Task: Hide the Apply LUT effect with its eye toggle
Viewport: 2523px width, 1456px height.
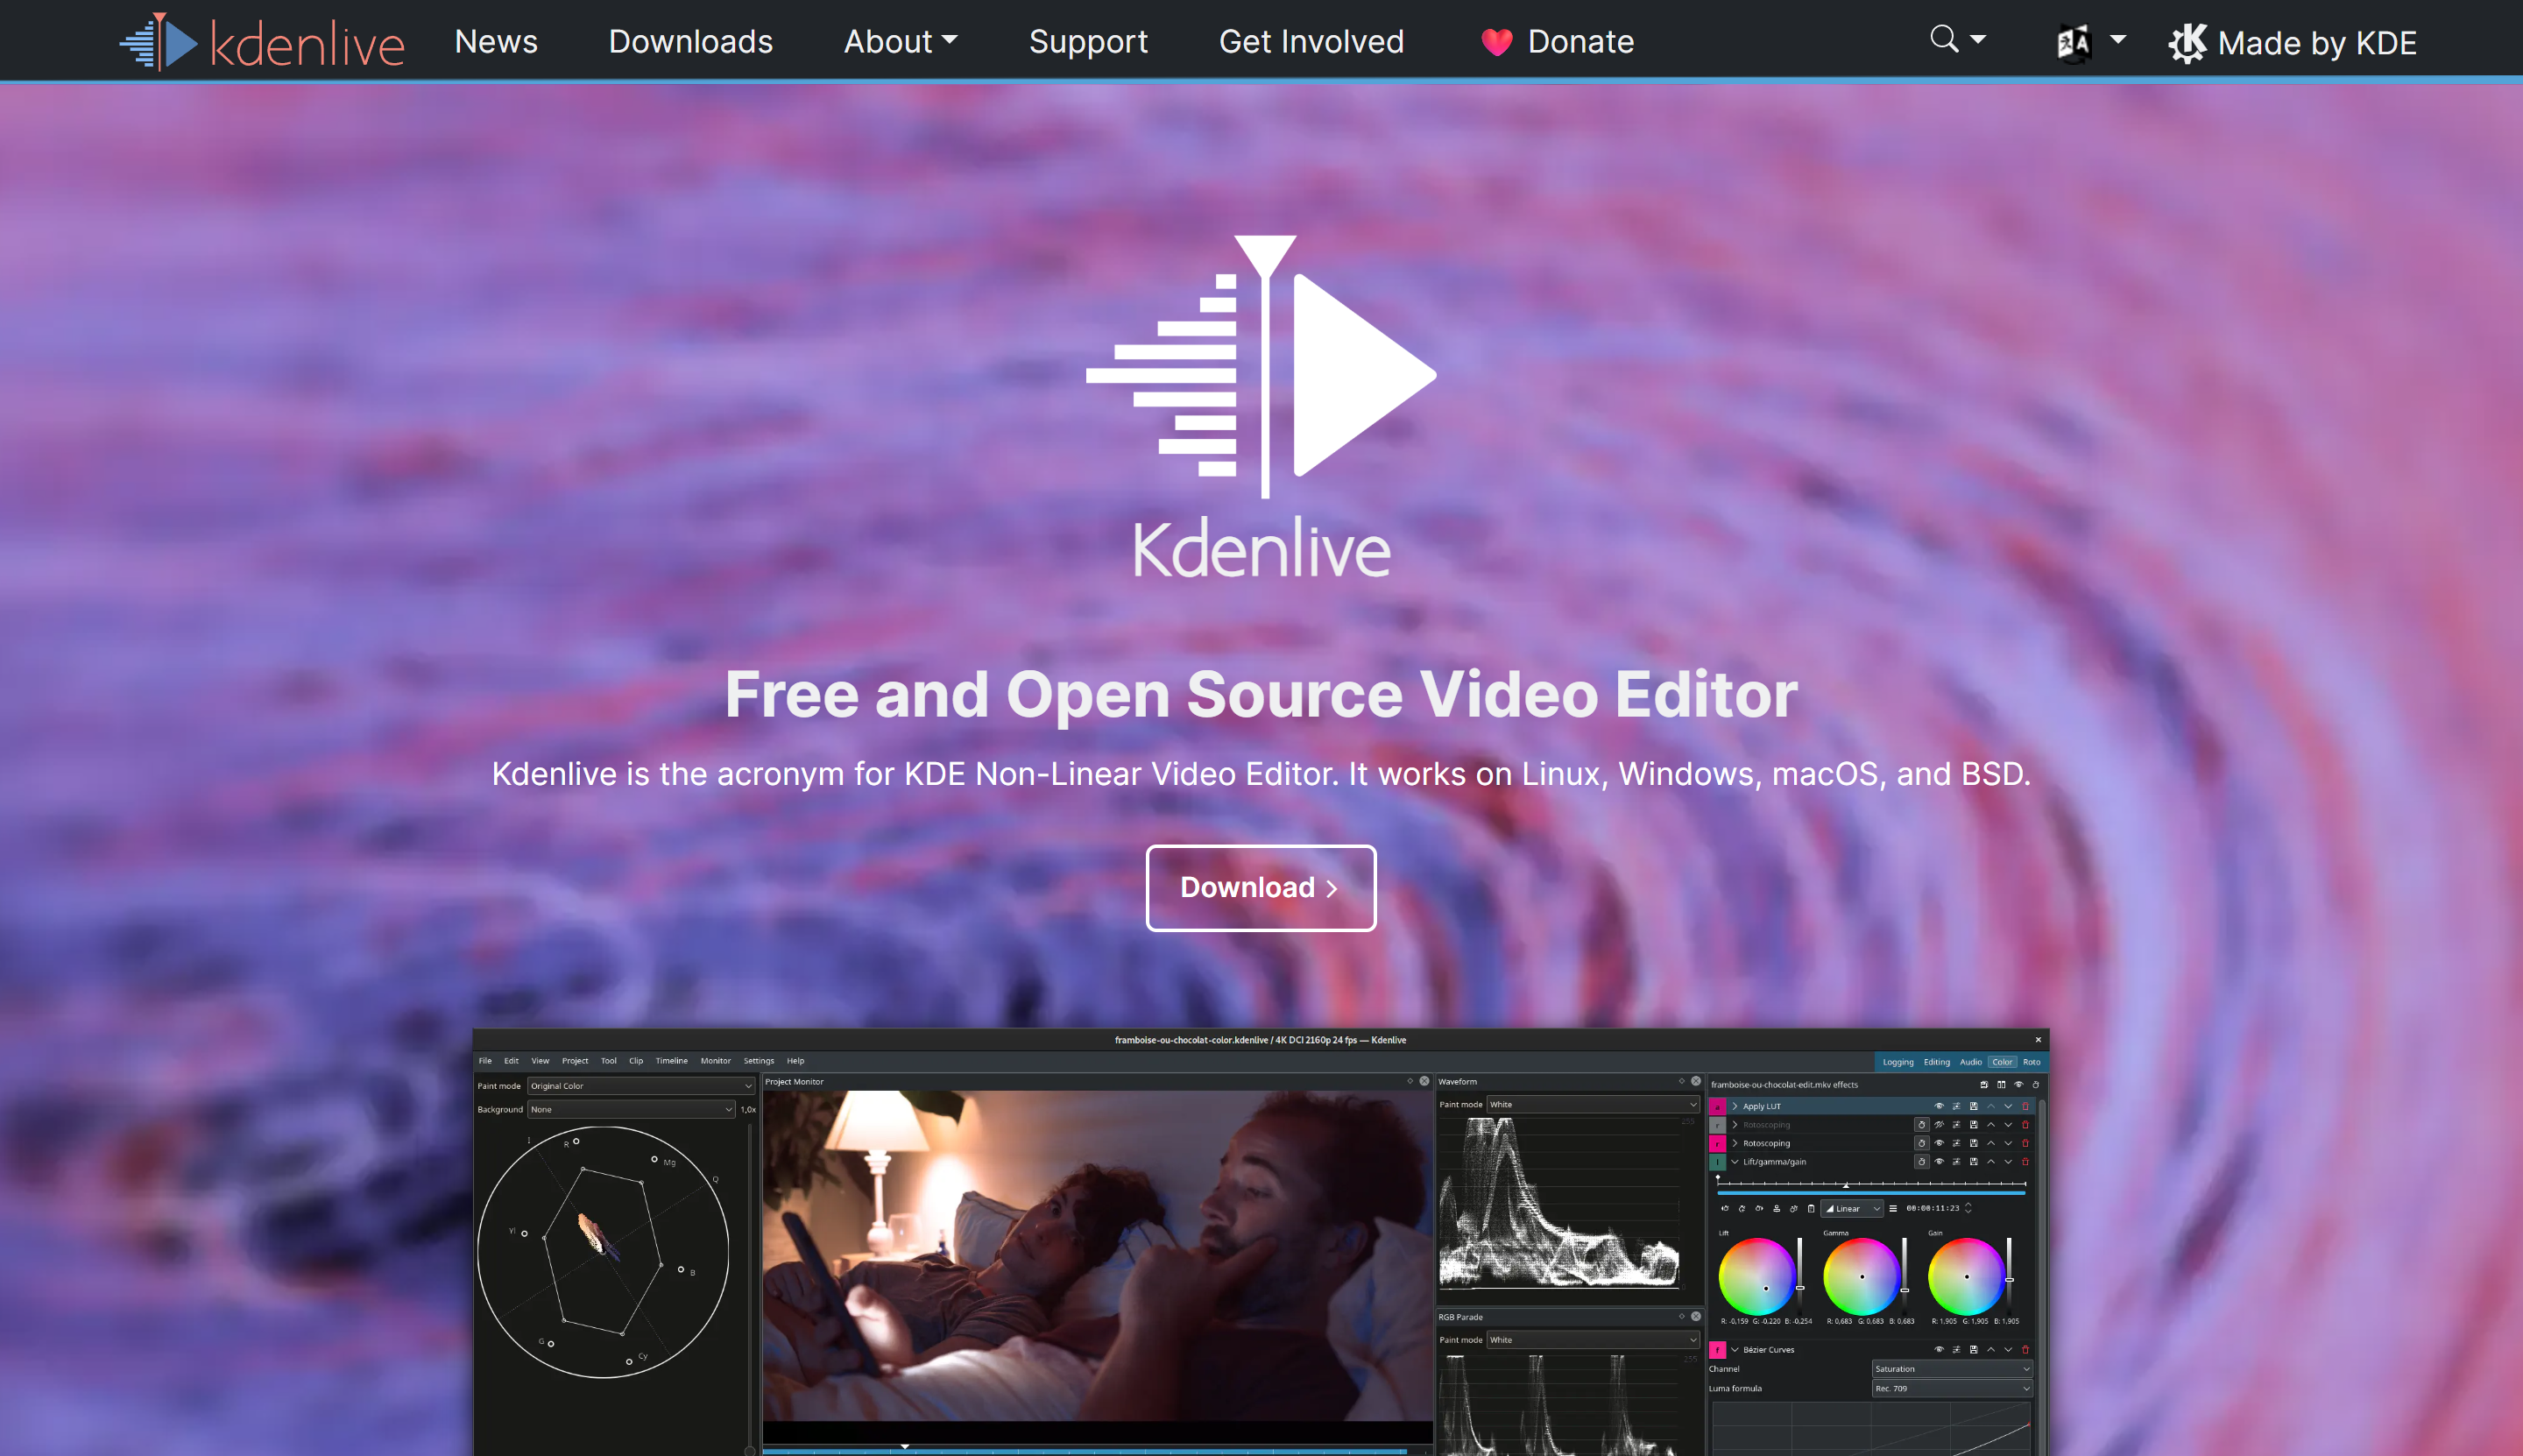Action: tap(1939, 1106)
